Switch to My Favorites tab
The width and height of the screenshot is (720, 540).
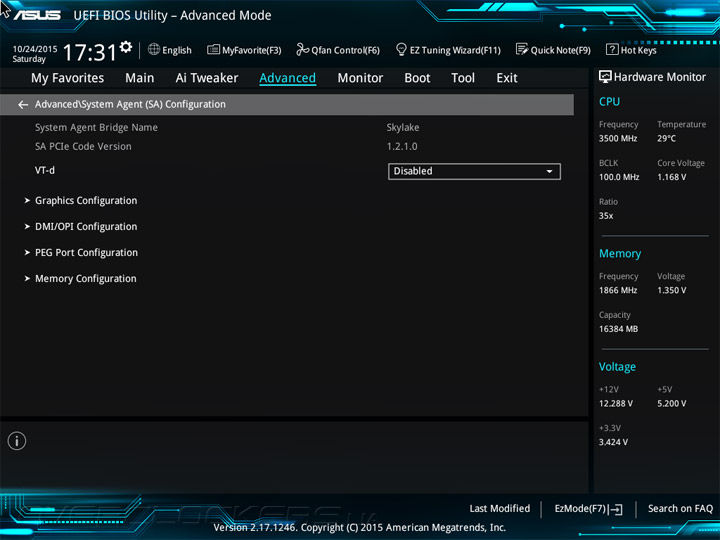coord(68,78)
